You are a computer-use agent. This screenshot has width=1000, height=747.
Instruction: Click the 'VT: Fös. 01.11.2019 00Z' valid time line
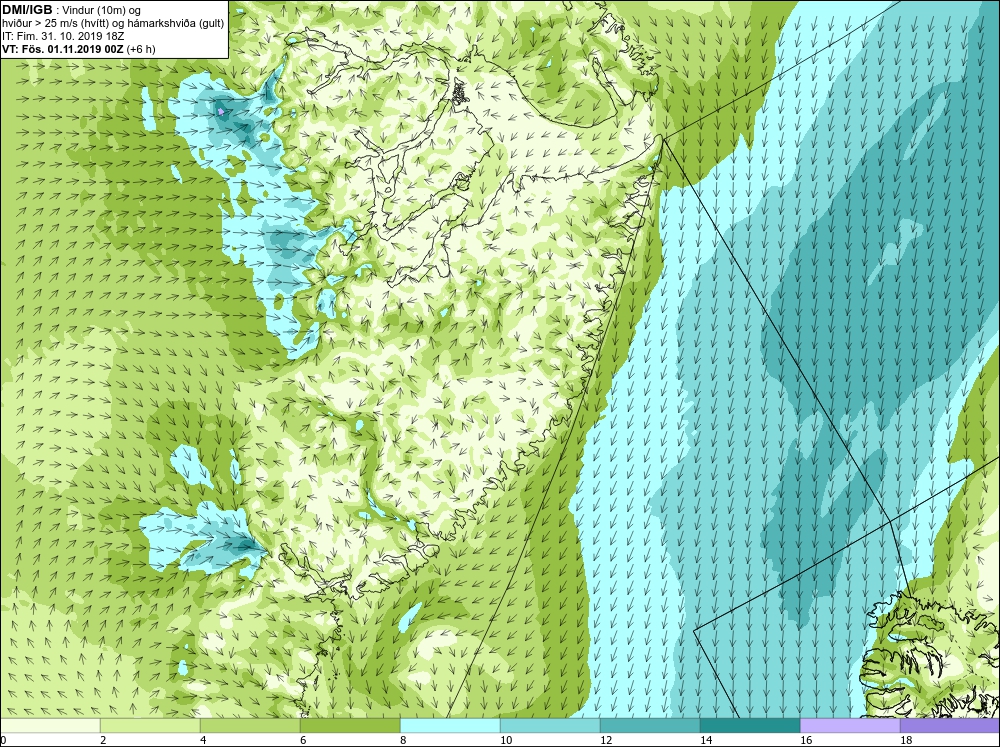[x=78, y=49]
